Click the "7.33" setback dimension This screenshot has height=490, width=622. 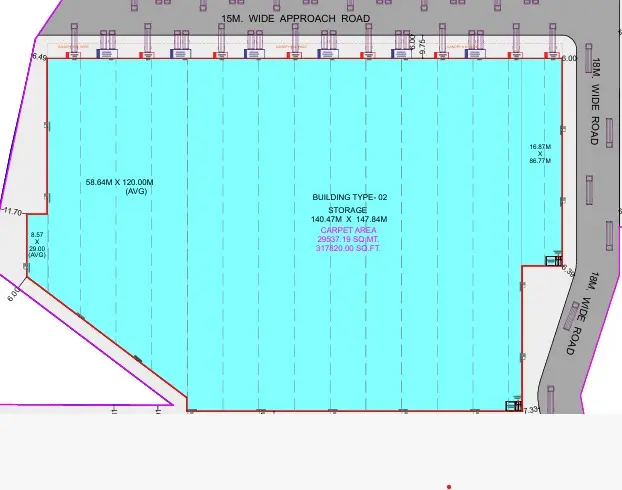[x=530, y=410]
